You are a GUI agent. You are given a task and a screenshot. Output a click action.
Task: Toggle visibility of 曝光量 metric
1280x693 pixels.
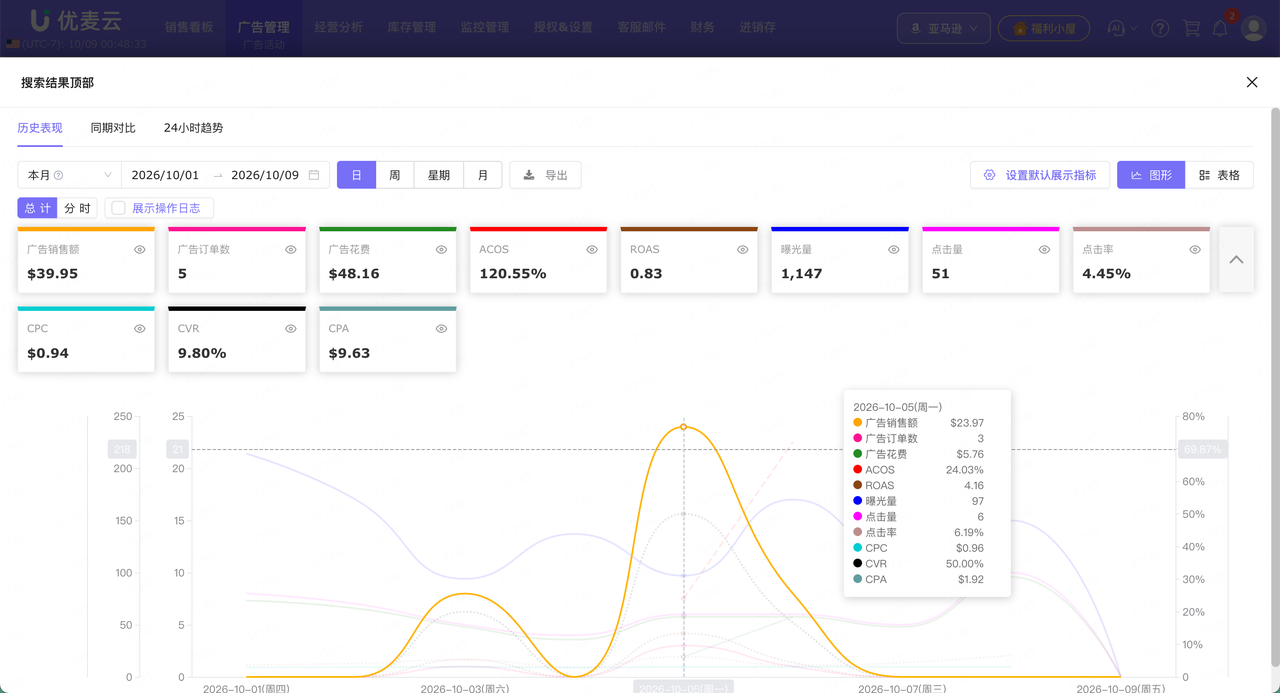pos(894,250)
